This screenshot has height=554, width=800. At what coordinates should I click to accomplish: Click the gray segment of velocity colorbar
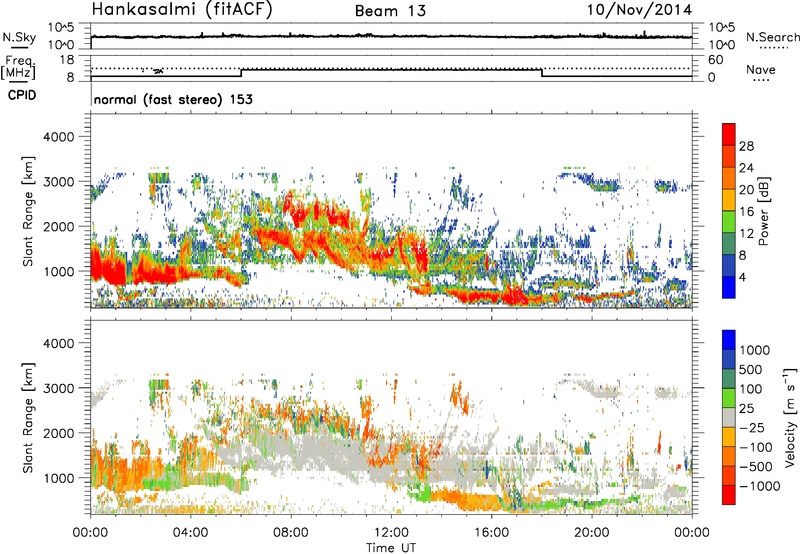729,418
